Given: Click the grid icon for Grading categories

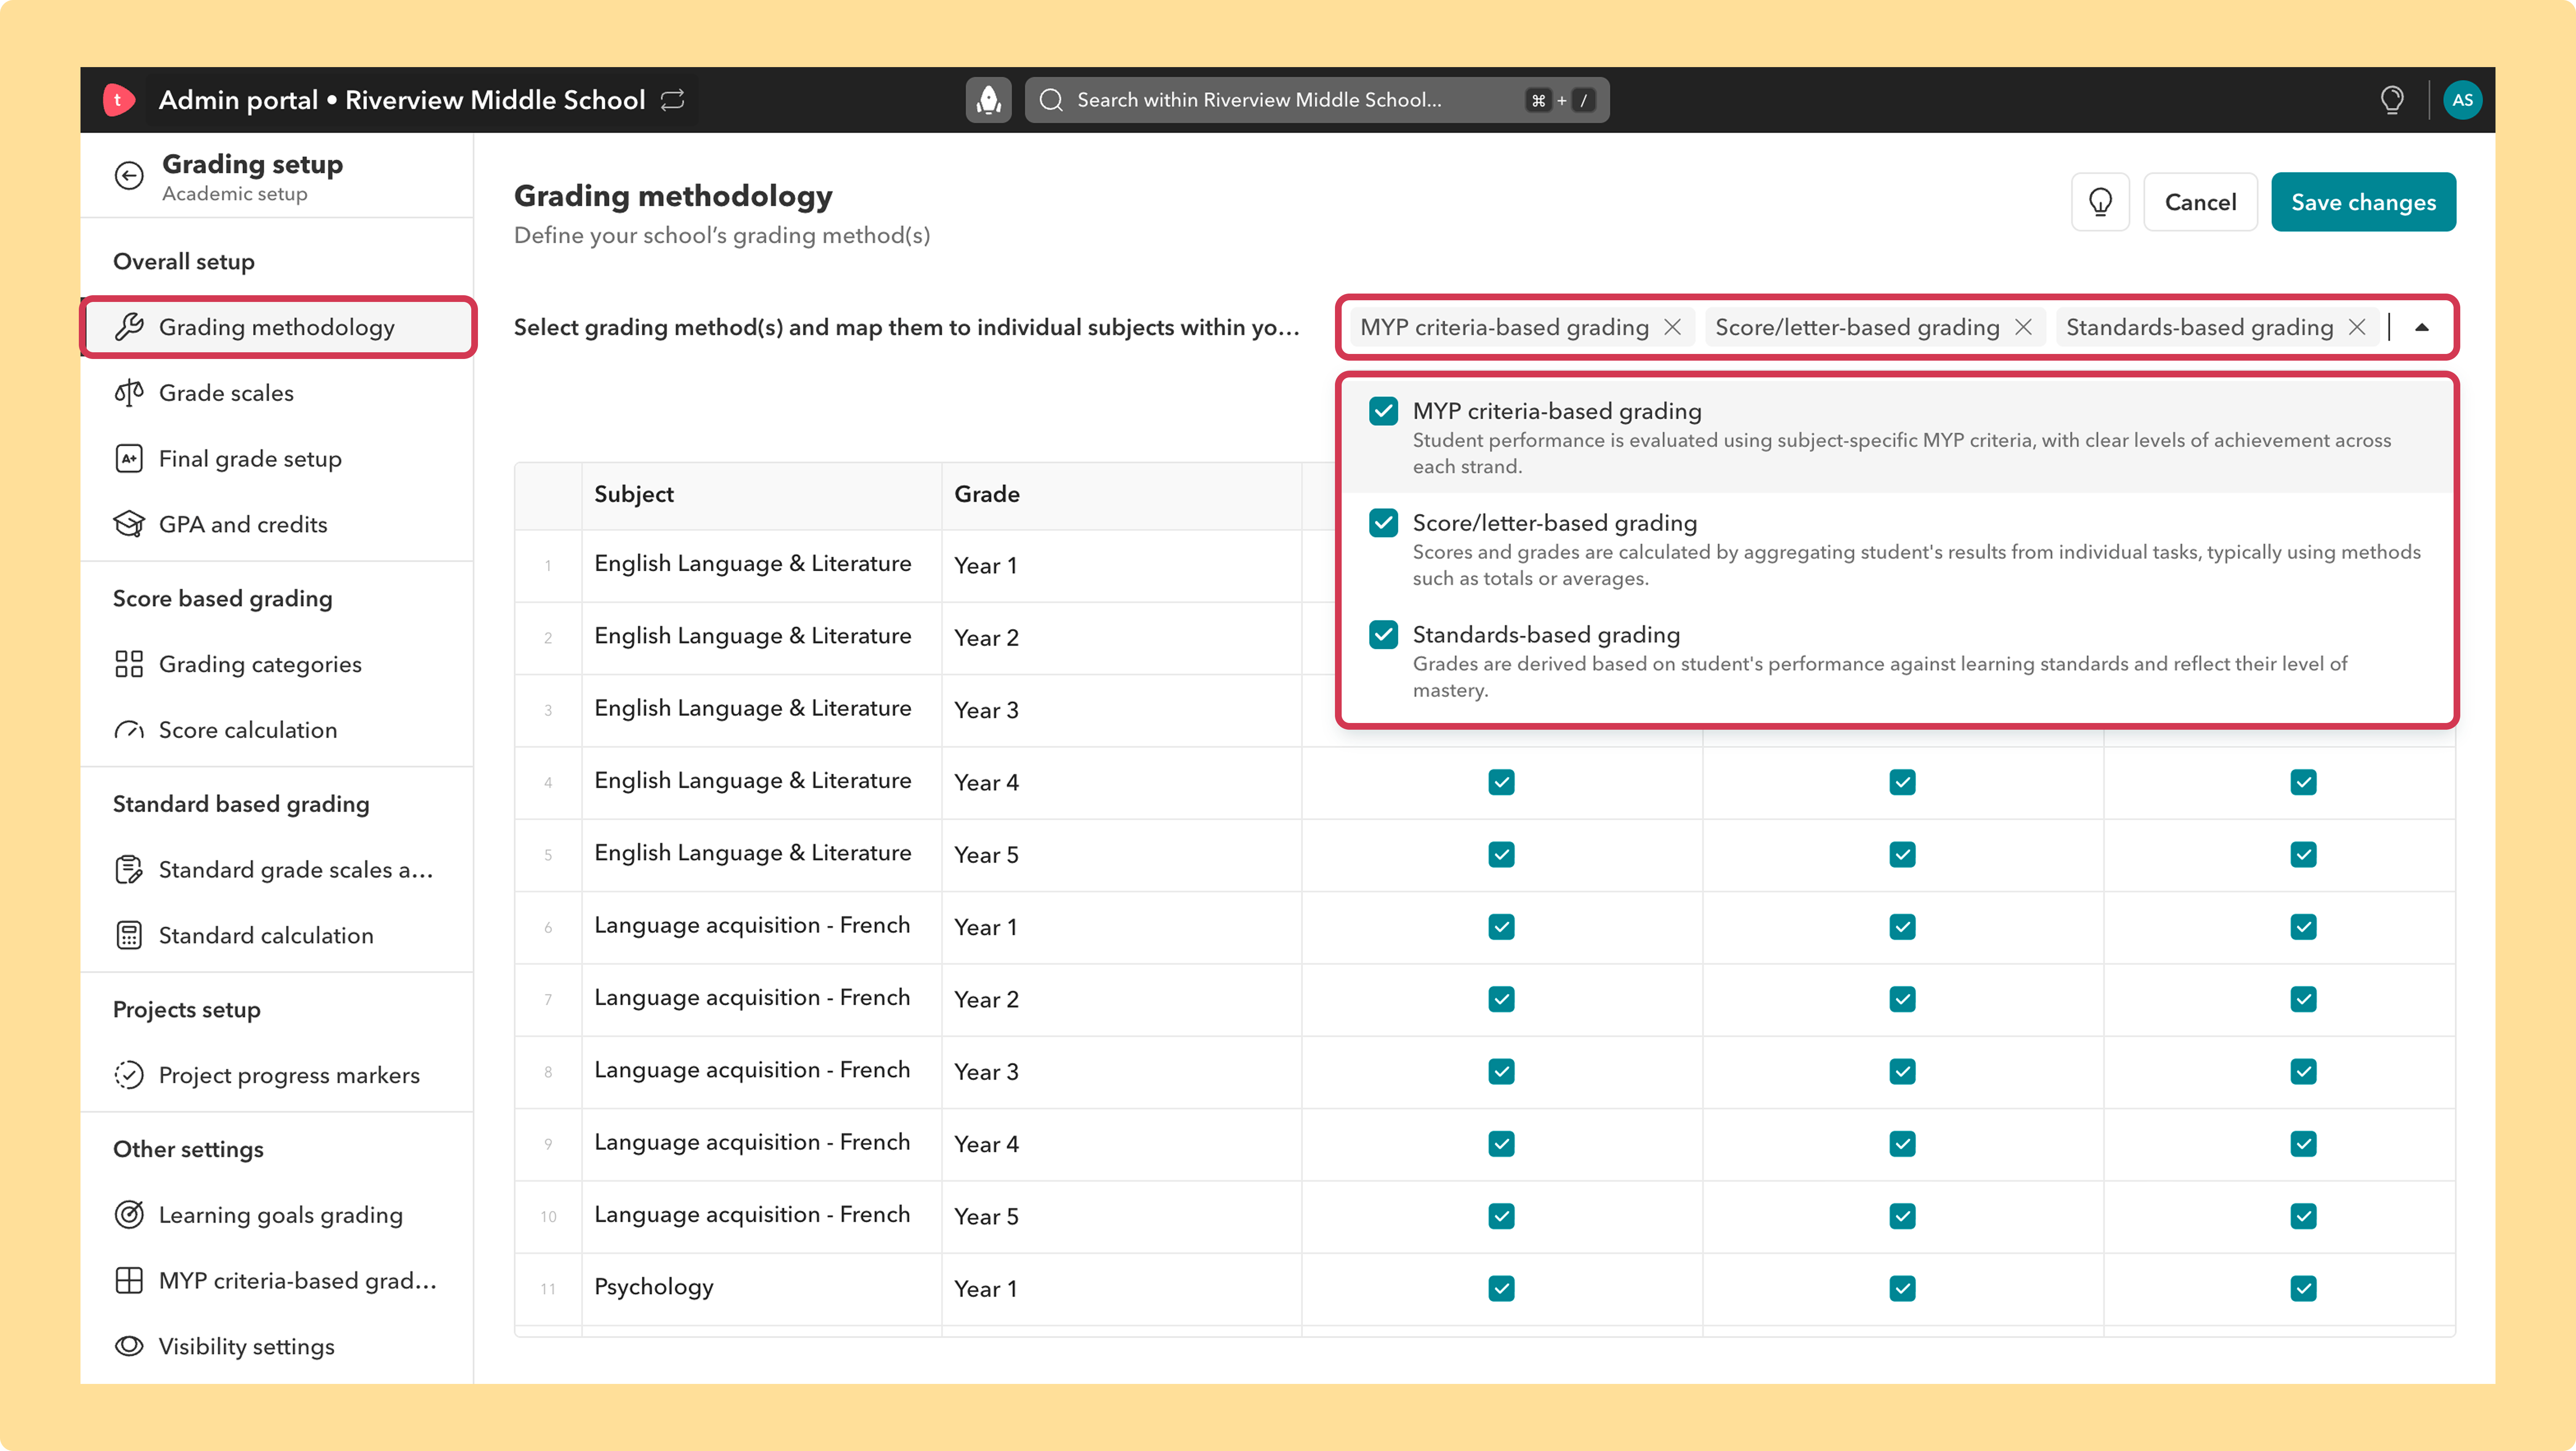Looking at the screenshot, I should coord(129,664).
